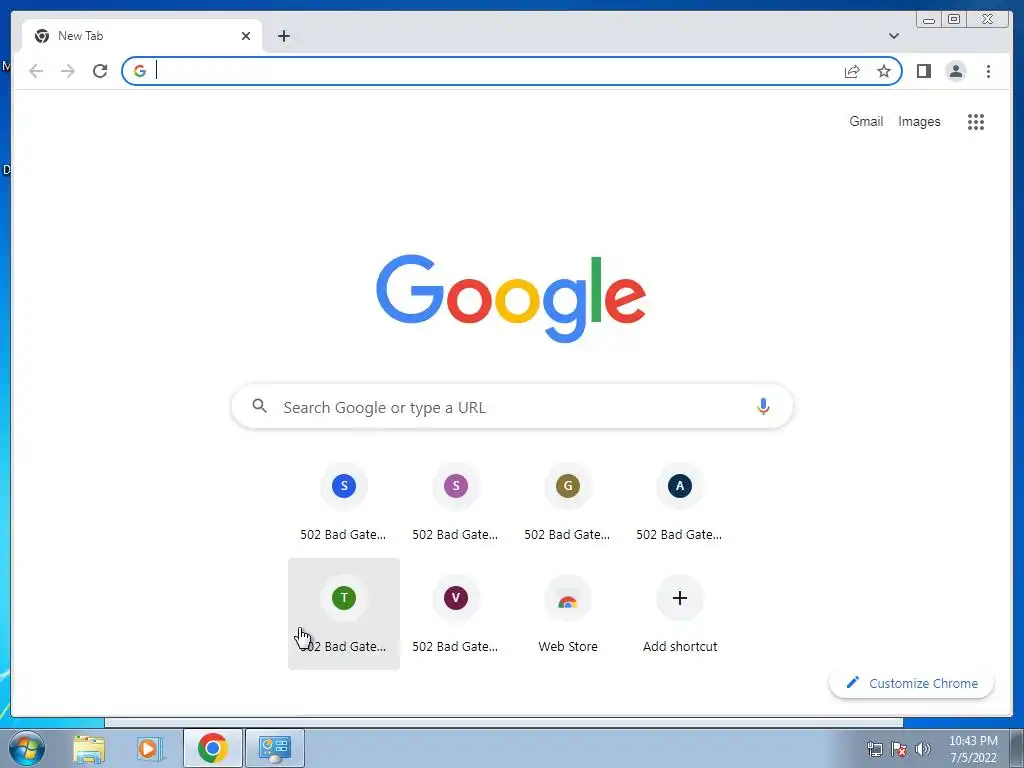Open the Control Panel taskbar icon

[x=274, y=748]
